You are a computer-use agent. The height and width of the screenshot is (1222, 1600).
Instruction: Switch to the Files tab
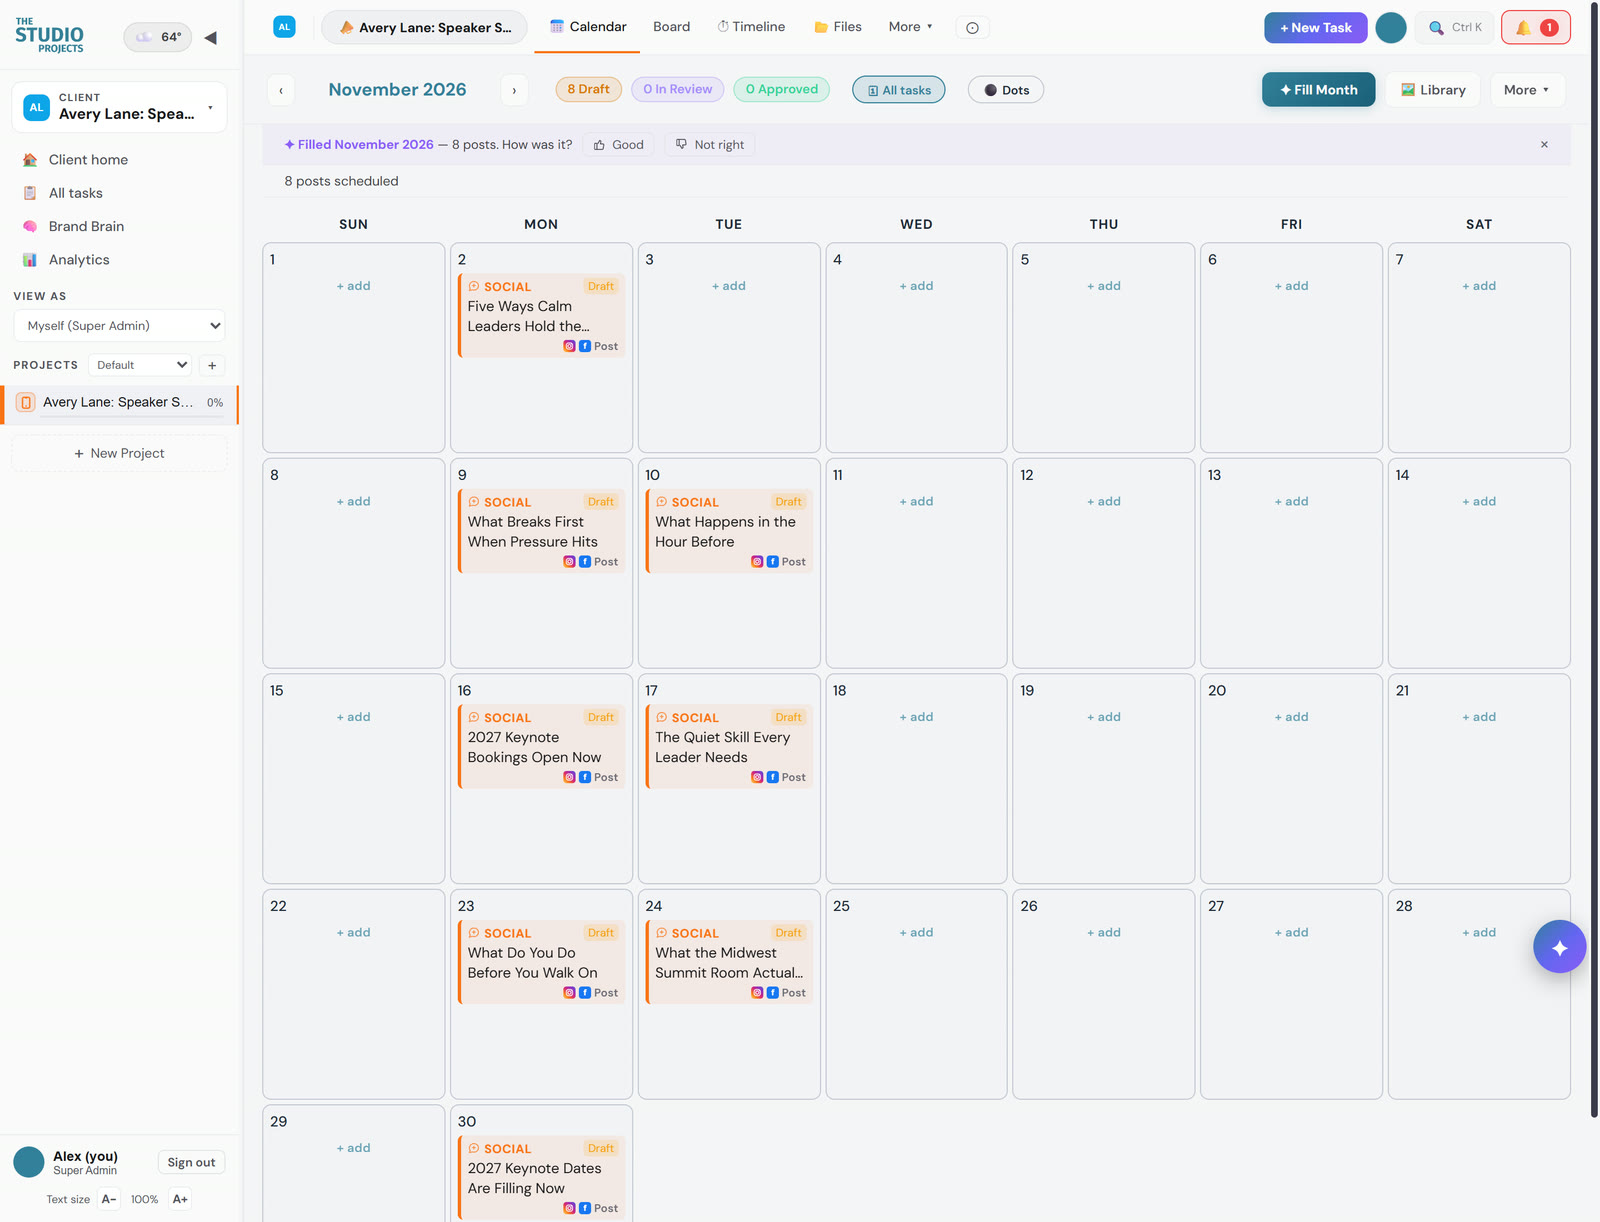click(x=838, y=27)
